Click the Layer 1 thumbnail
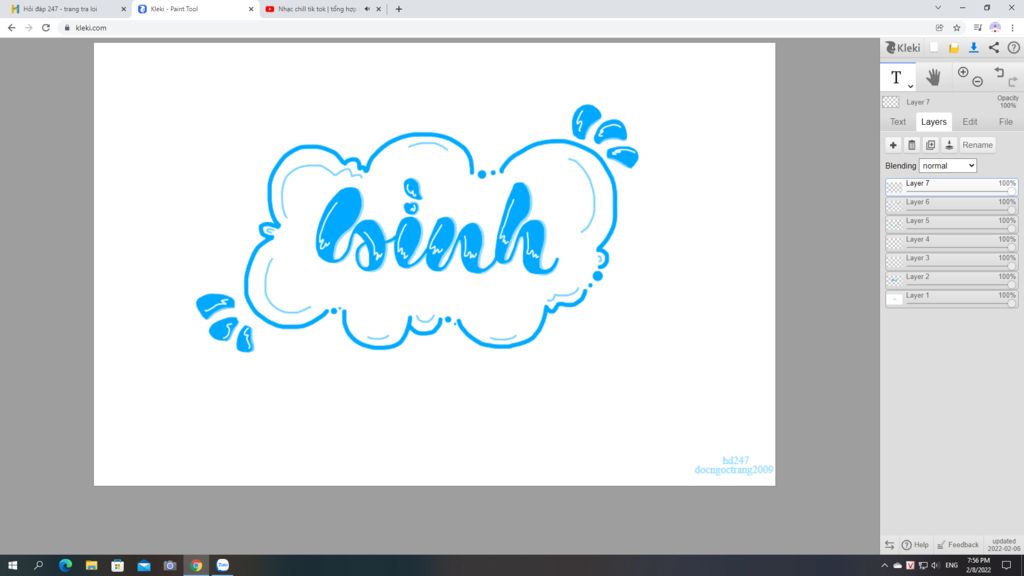Screen dimensions: 1024x576 (894, 300)
